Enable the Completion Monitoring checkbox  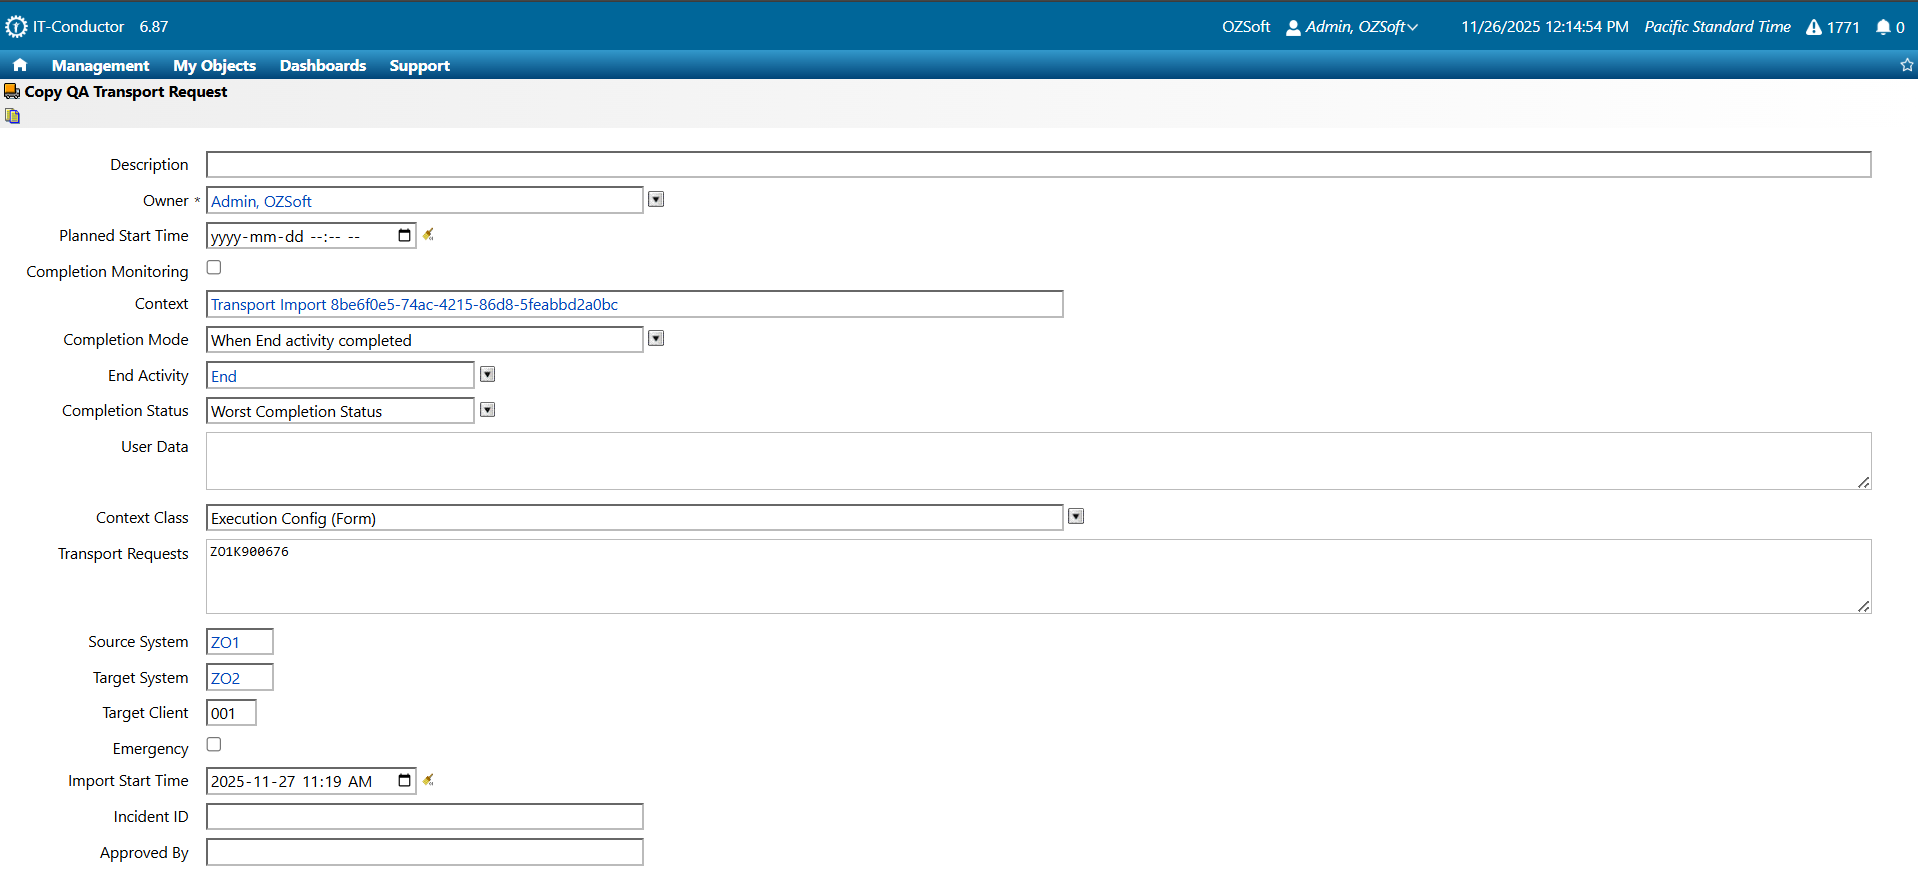point(214,268)
